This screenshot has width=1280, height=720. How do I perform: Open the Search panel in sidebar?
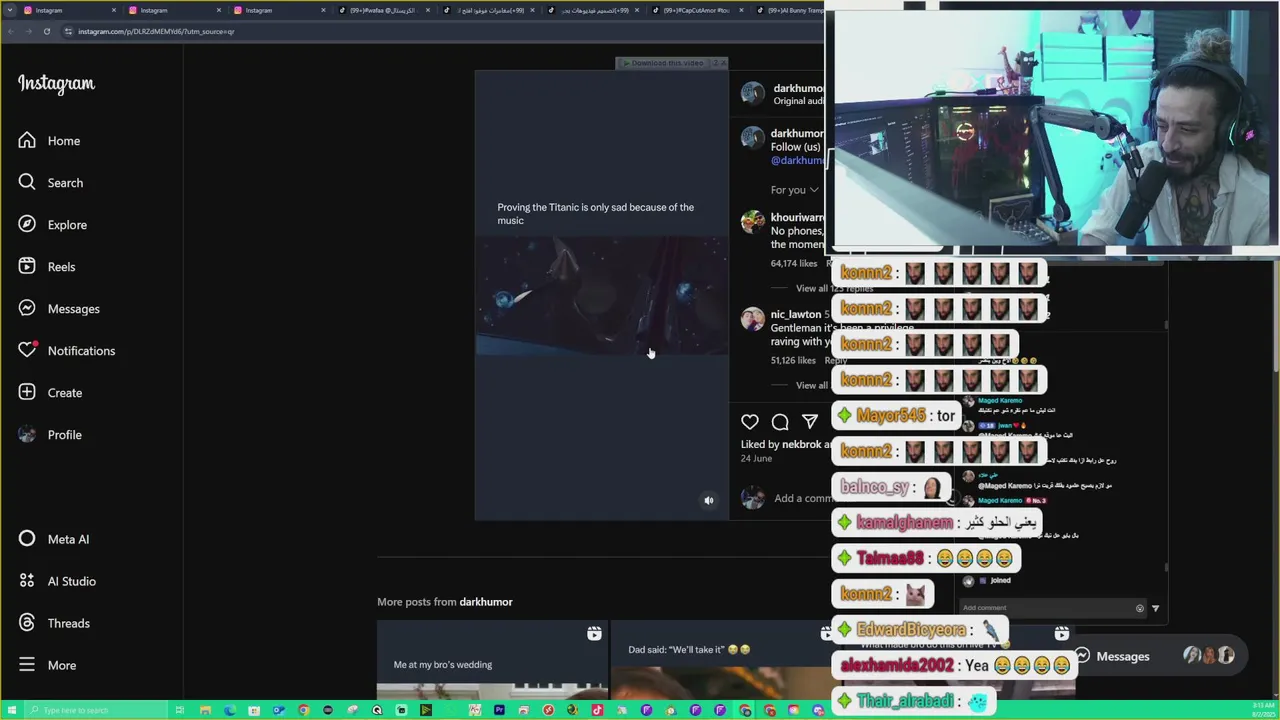(x=50, y=183)
